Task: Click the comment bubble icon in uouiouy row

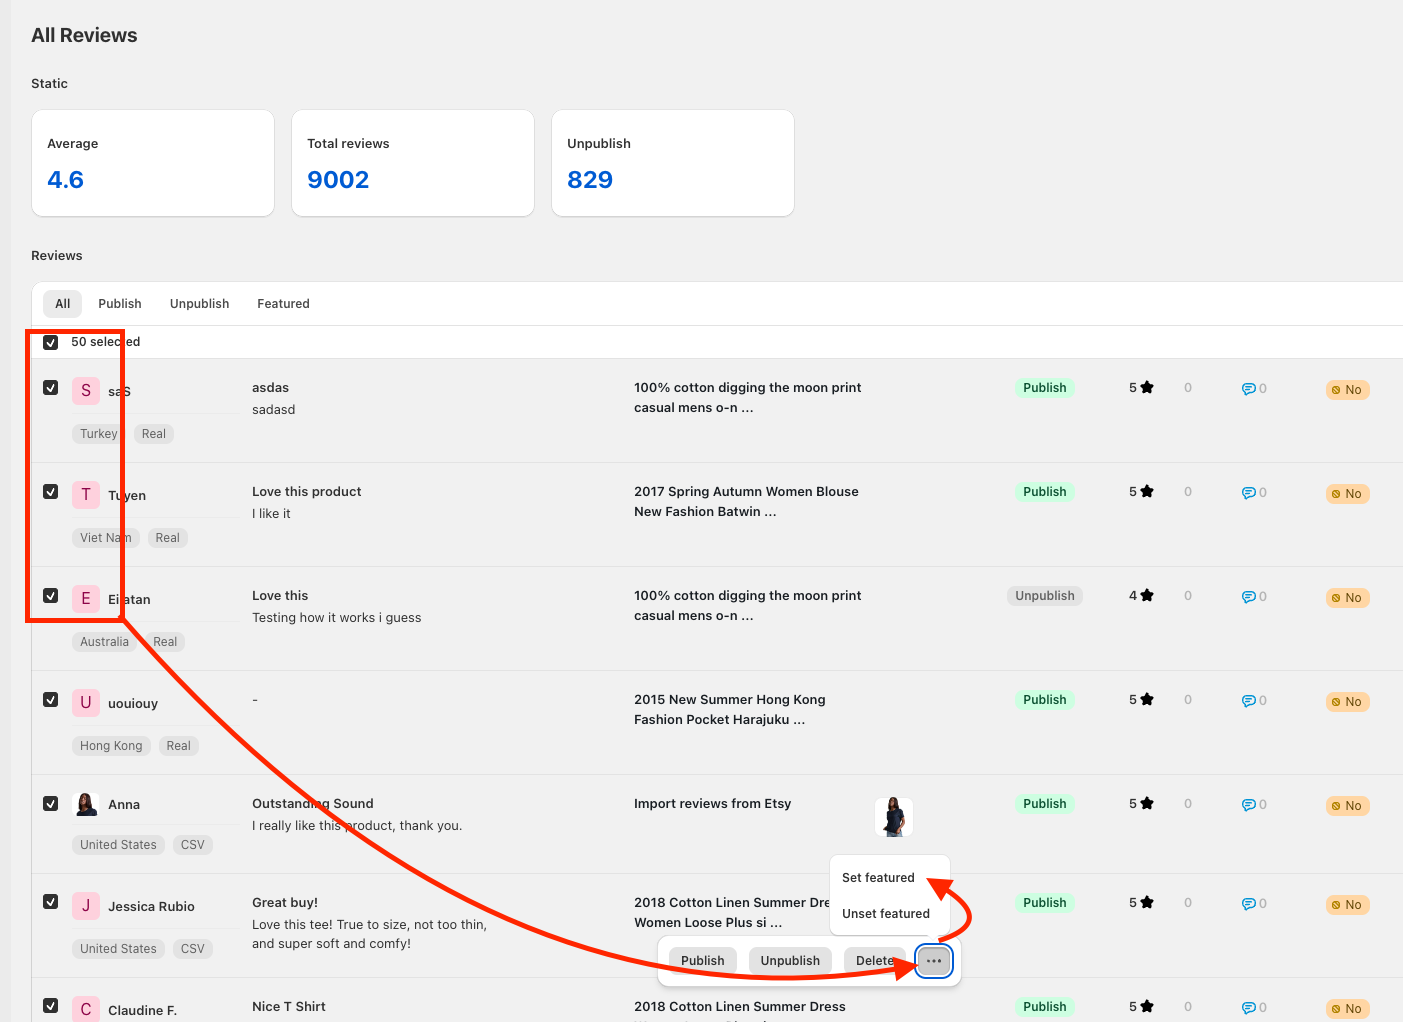Action: [x=1249, y=701]
